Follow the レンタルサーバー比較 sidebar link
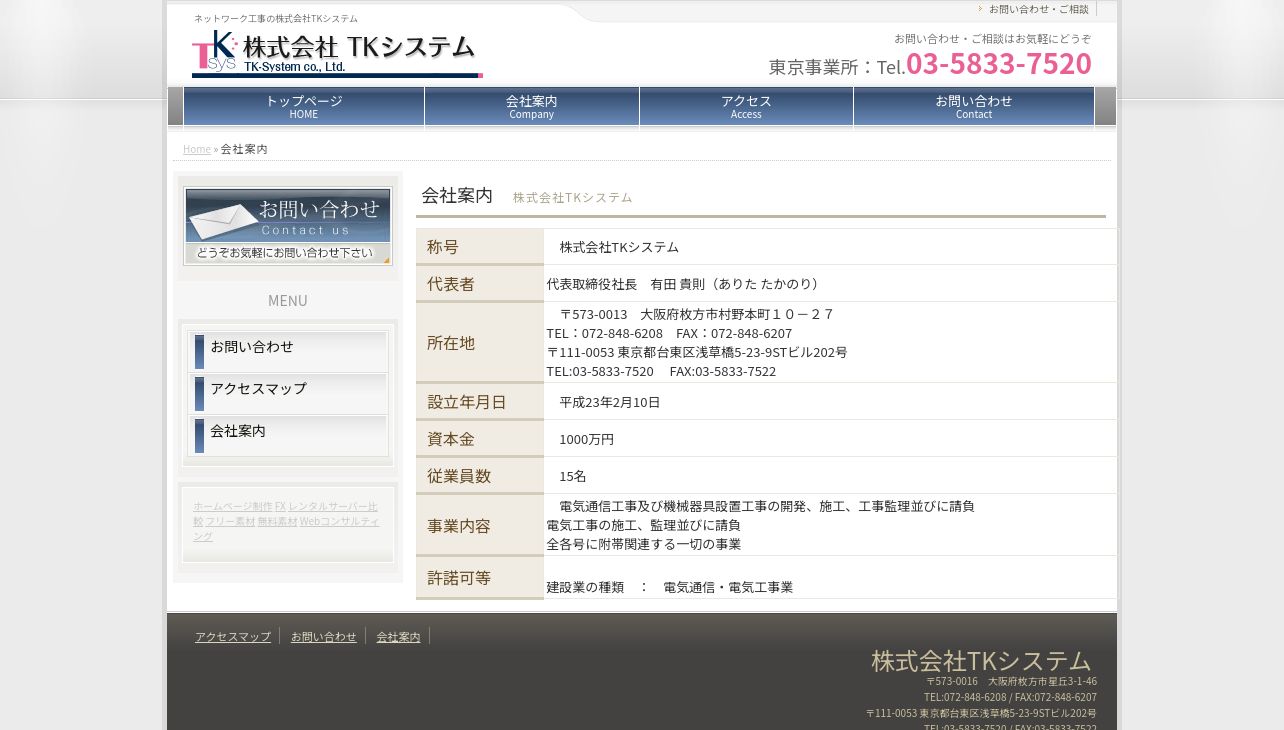Screen dimensions: 1284x730 click(333, 506)
